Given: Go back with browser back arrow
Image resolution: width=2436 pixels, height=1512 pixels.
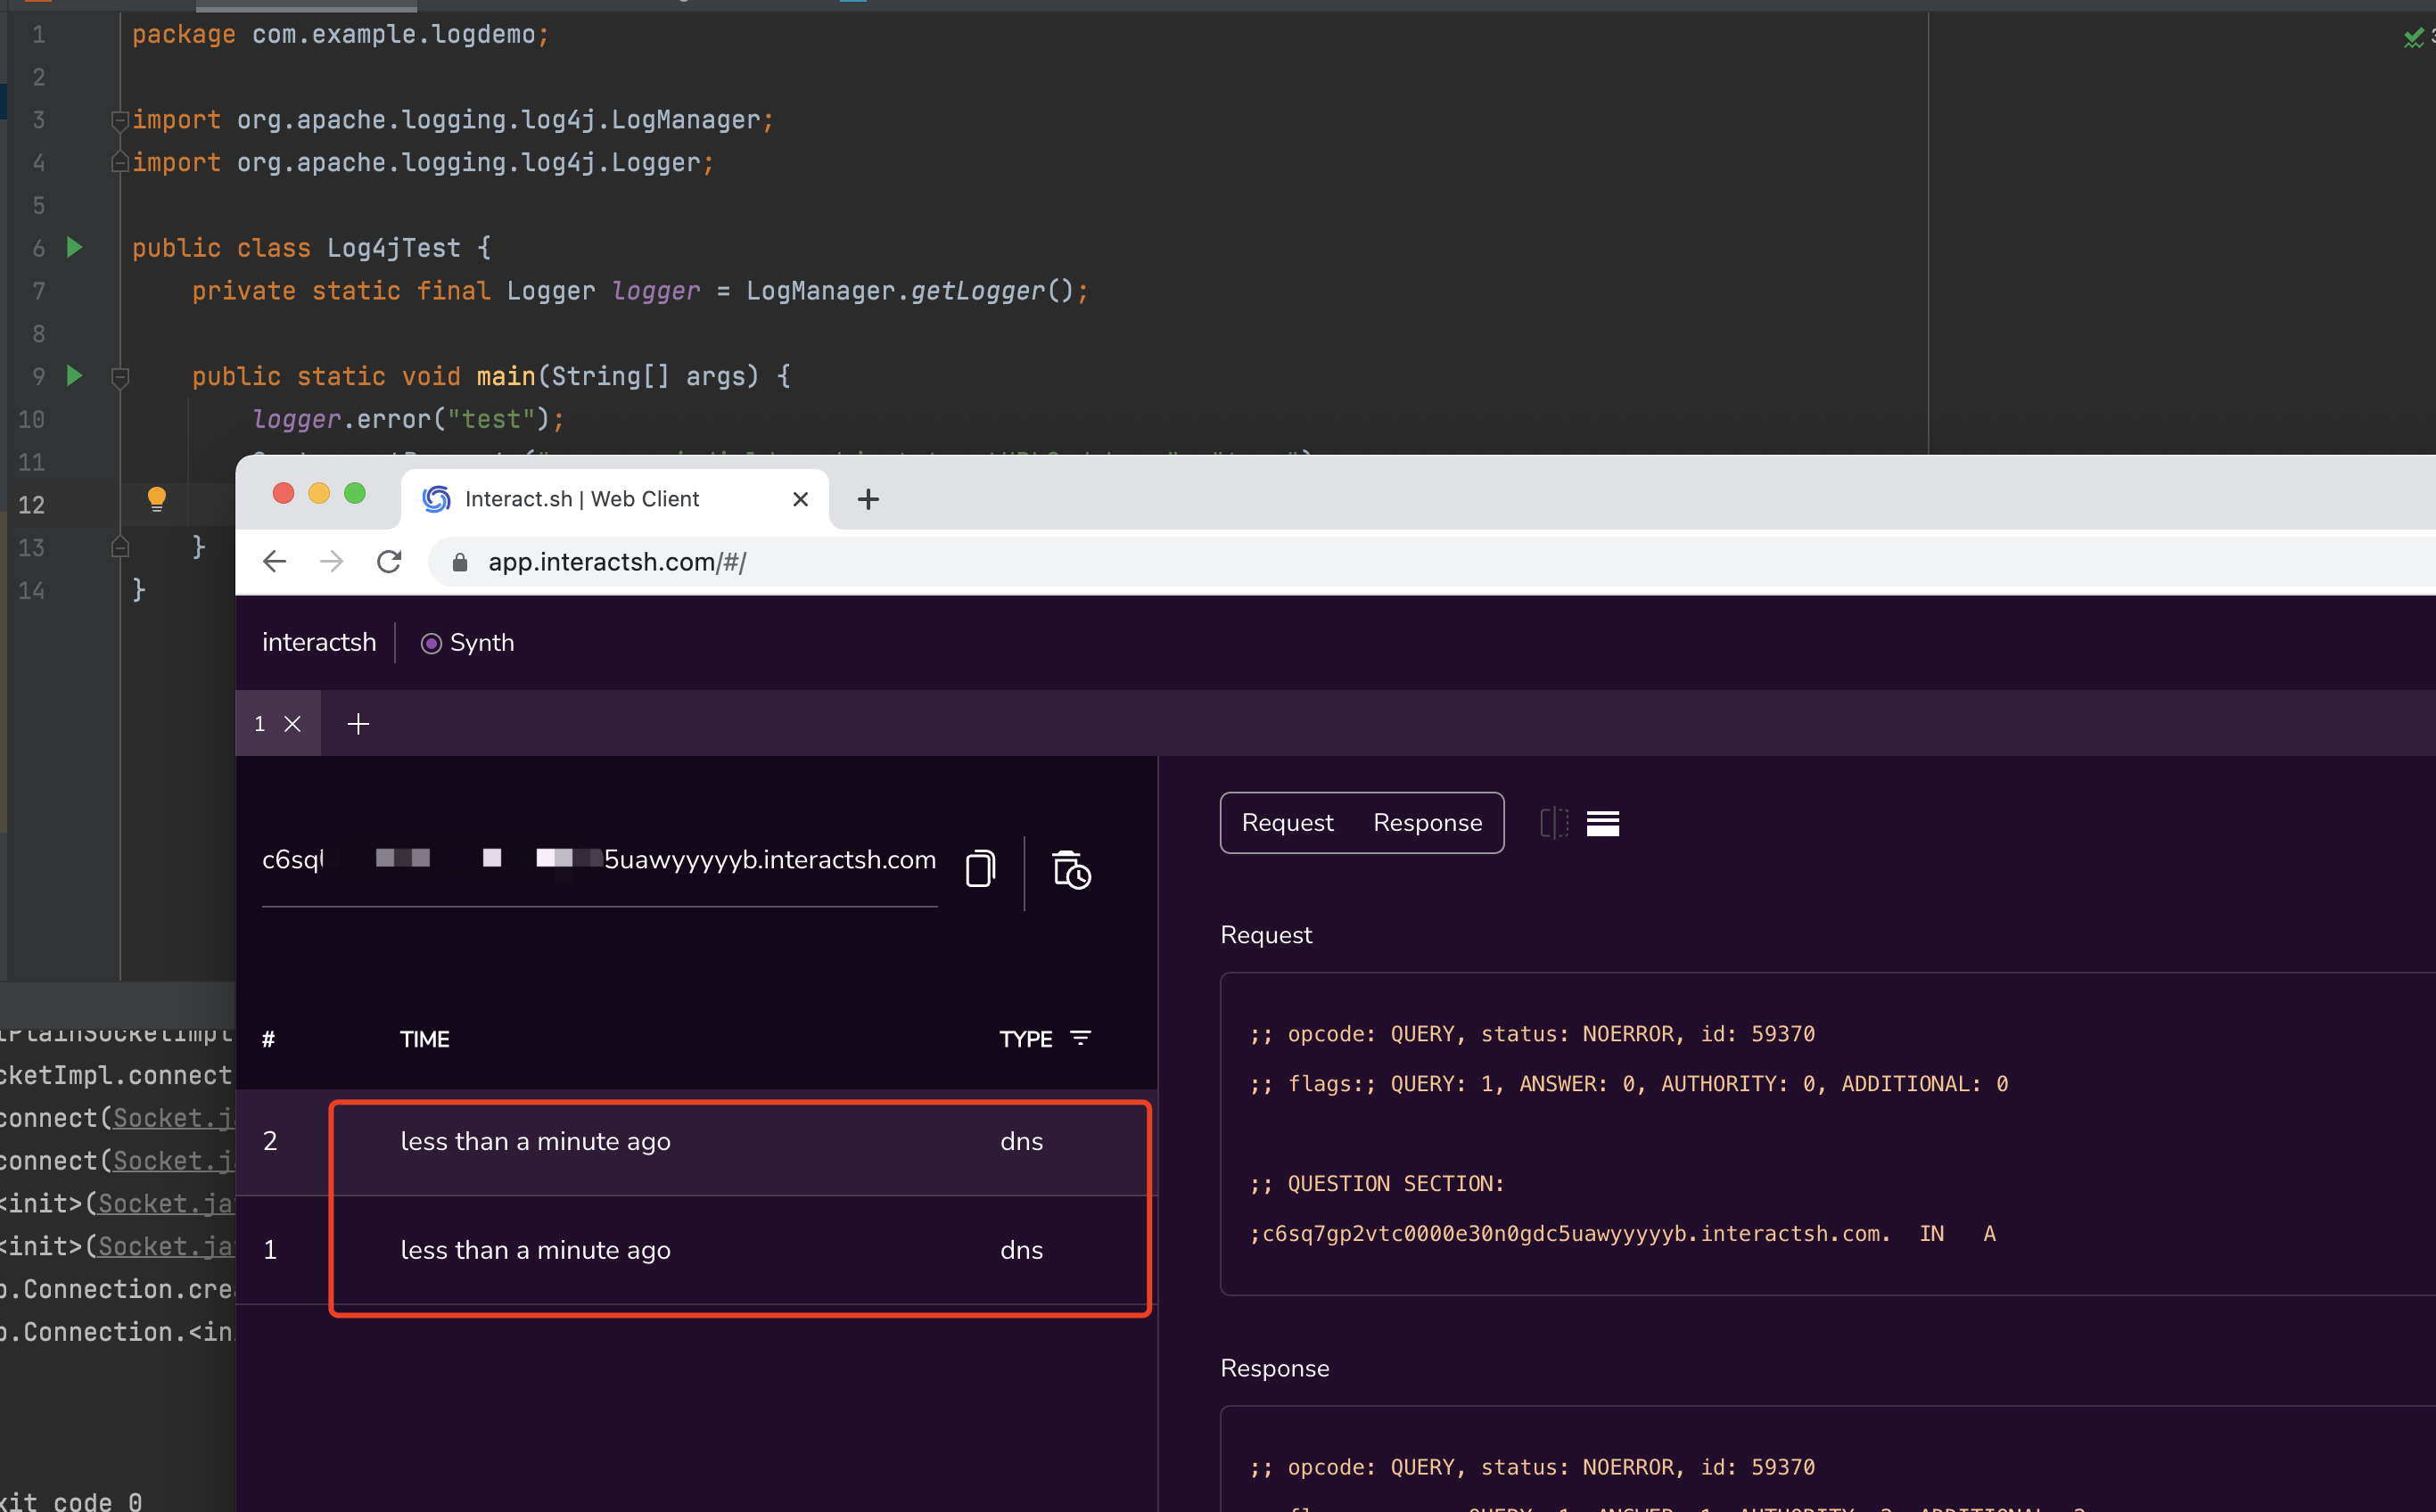Looking at the screenshot, I should click(274, 562).
